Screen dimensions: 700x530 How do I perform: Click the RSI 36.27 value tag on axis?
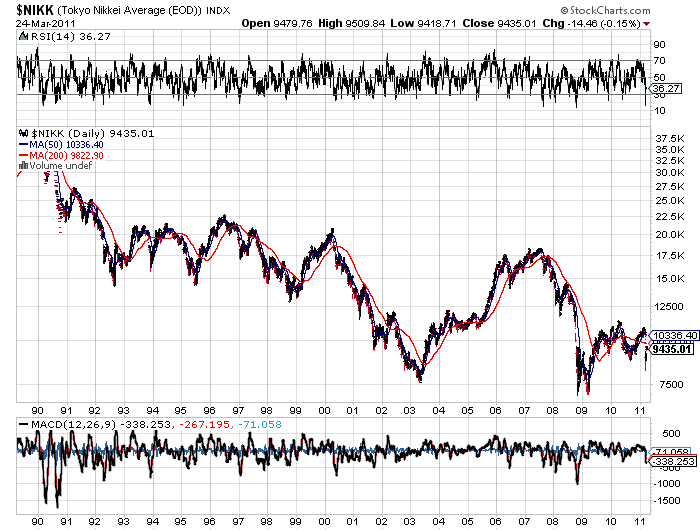coord(666,88)
